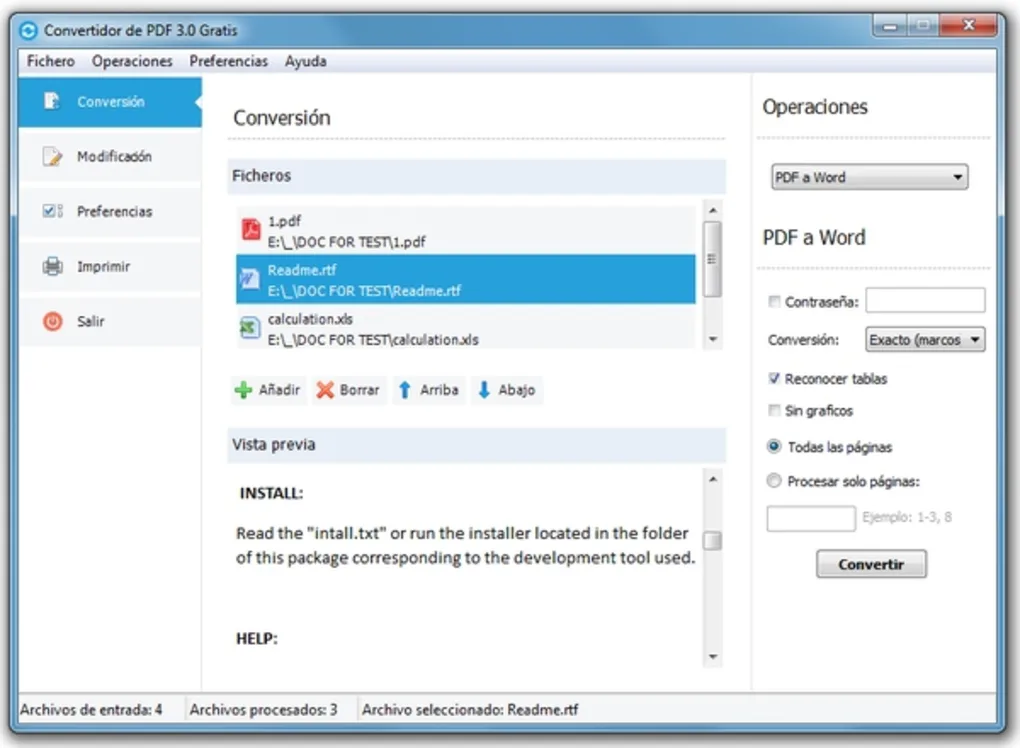
Task: Click the Vista previa scrollbar down arrow
Action: tap(713, 657)
